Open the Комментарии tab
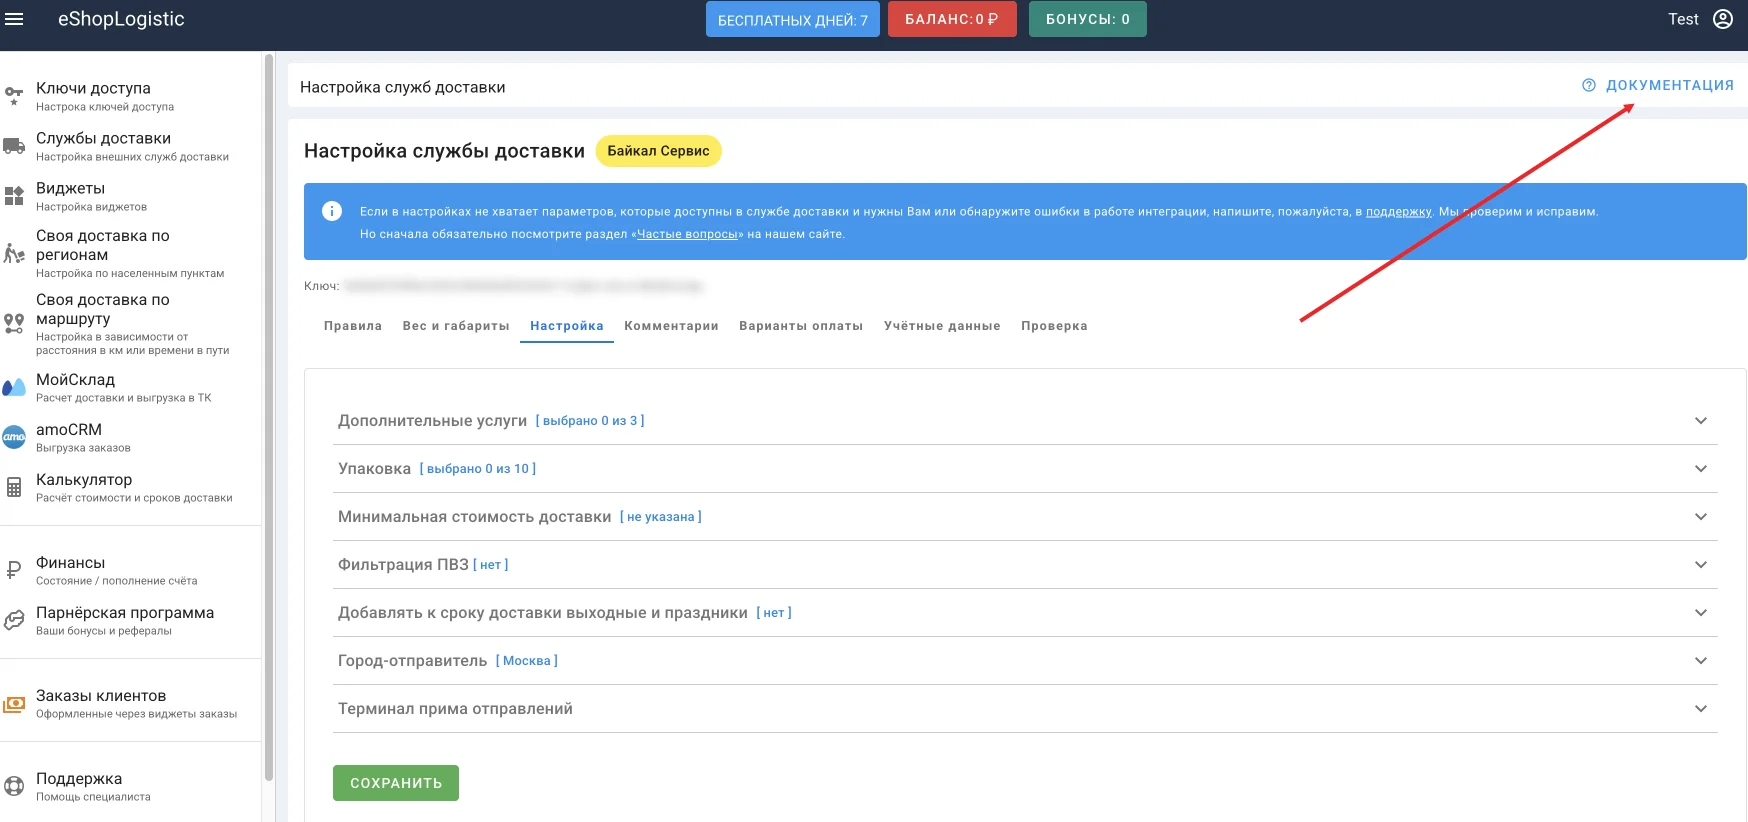The height and width of the screenshot is (822, 1748). click(x=671, y=326)
